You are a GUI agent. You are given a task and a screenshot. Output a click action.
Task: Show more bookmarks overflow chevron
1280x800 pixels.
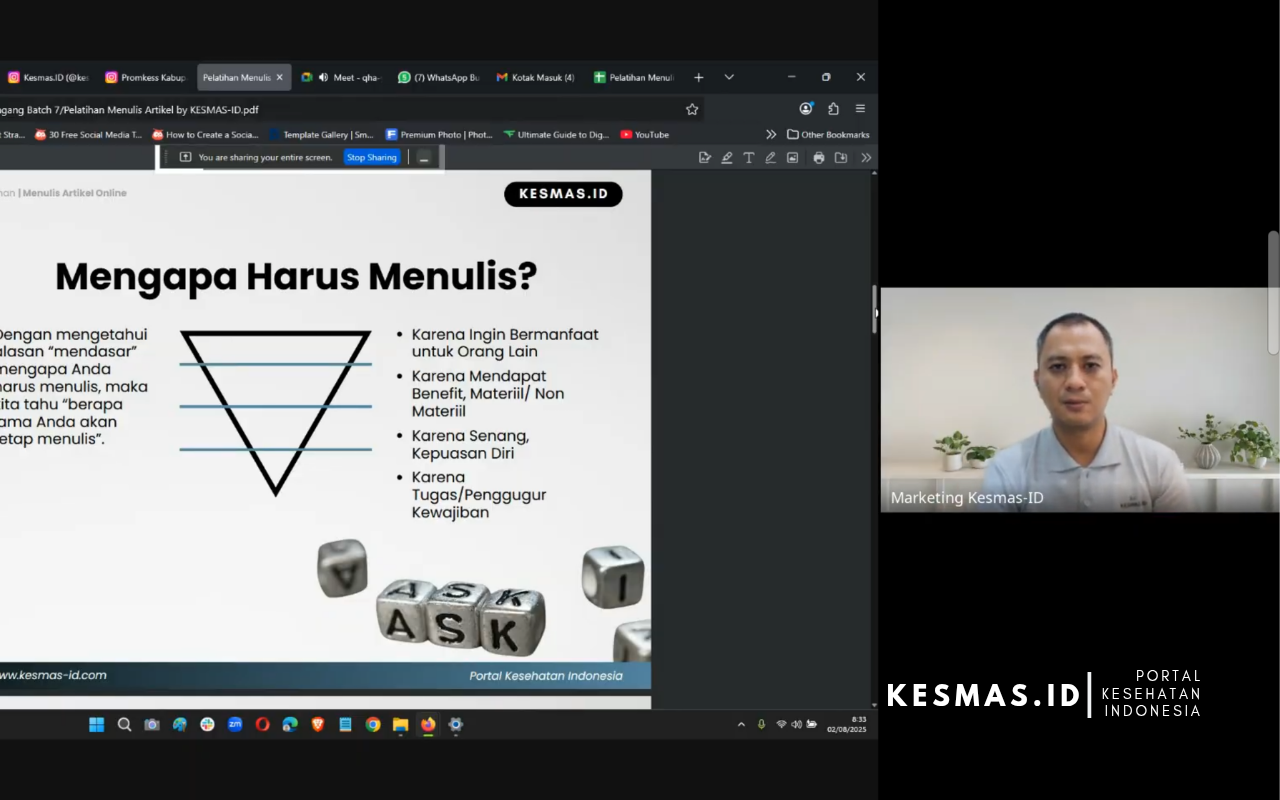pyautogui.click(x=771, y=135)
